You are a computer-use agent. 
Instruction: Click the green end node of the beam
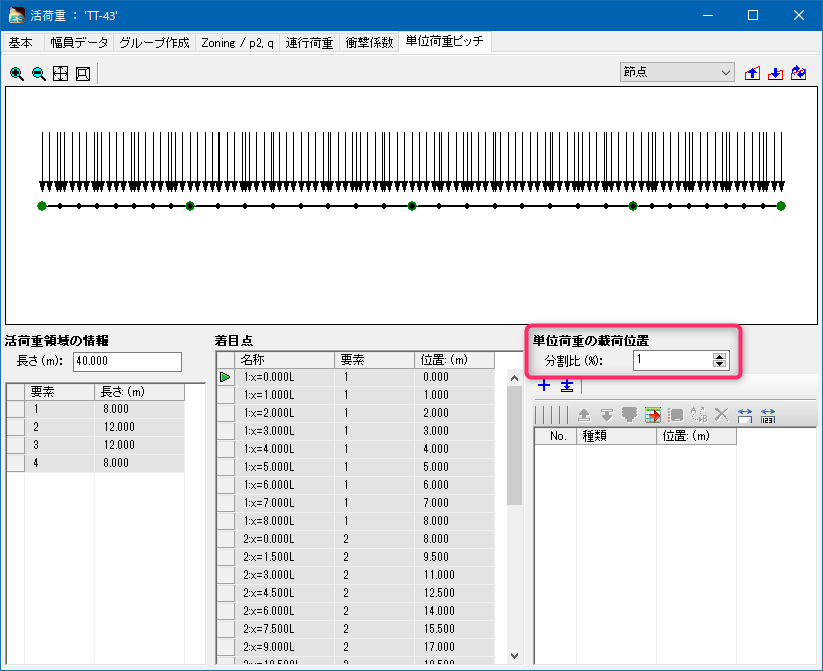pos(781,206)
